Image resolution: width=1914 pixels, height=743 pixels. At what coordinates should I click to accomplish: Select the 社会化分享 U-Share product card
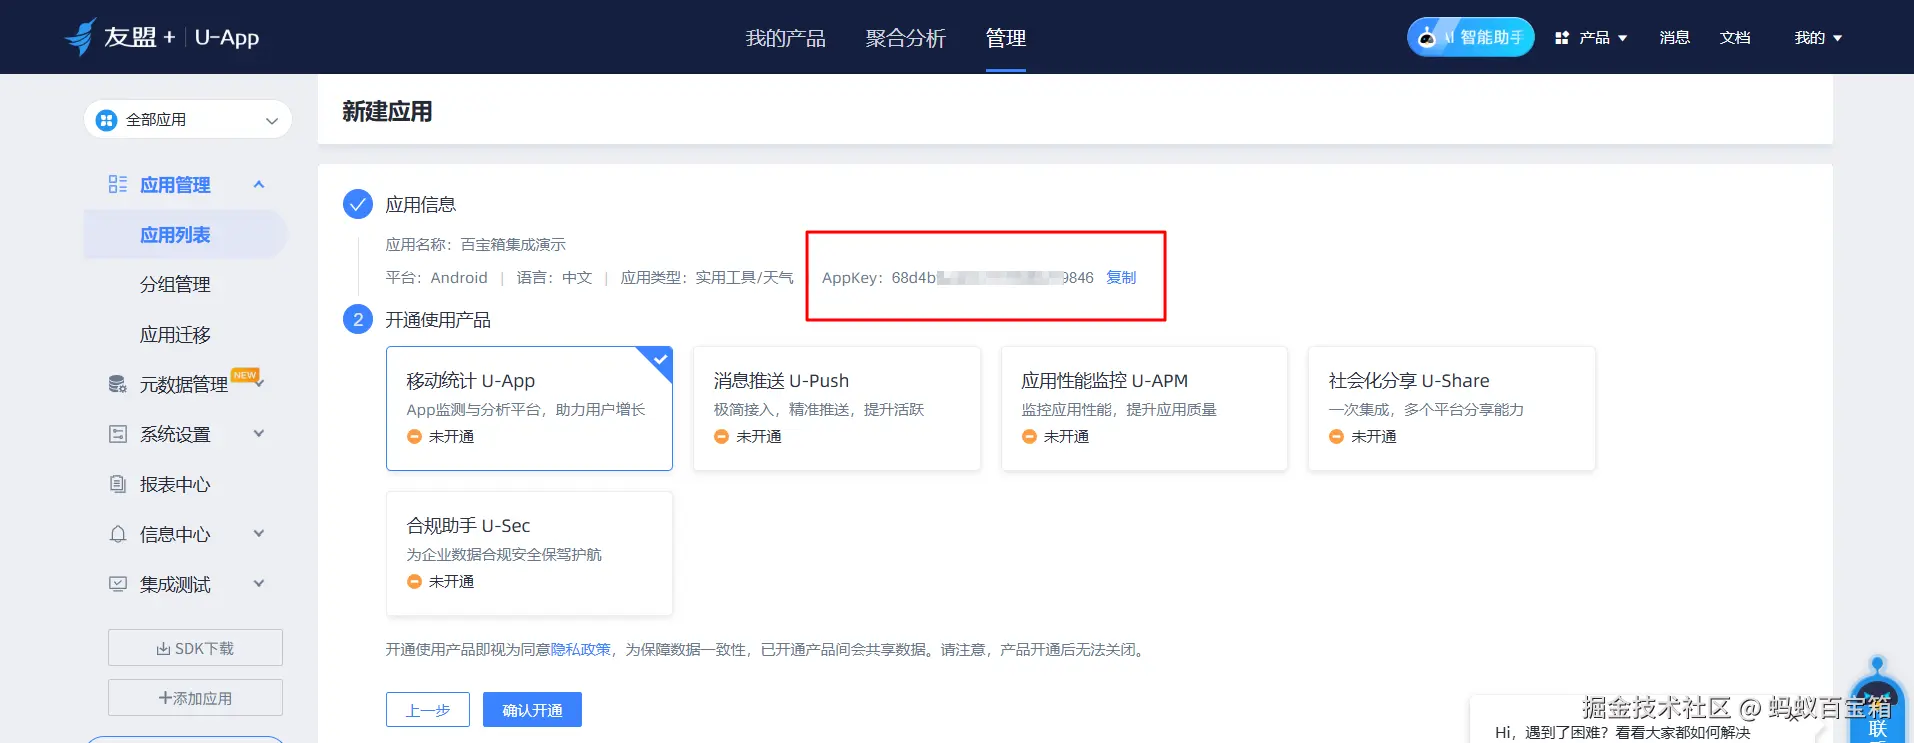1452,408
